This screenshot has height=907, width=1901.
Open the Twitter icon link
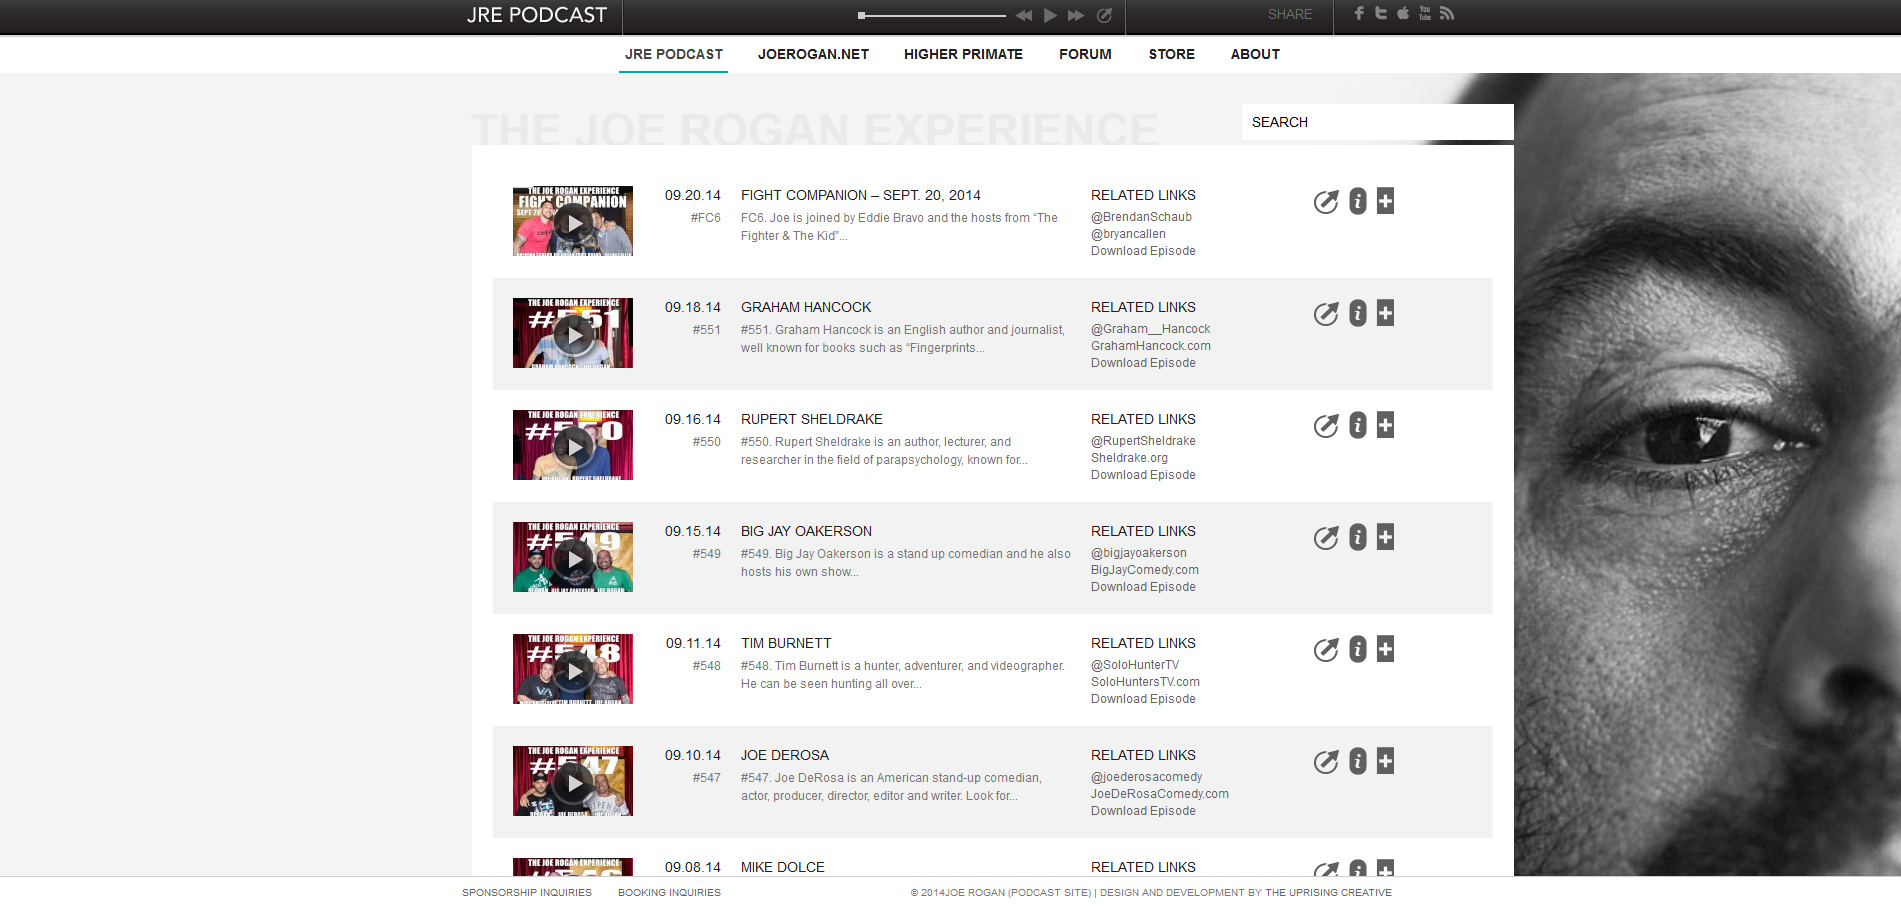coord(1380,13)
